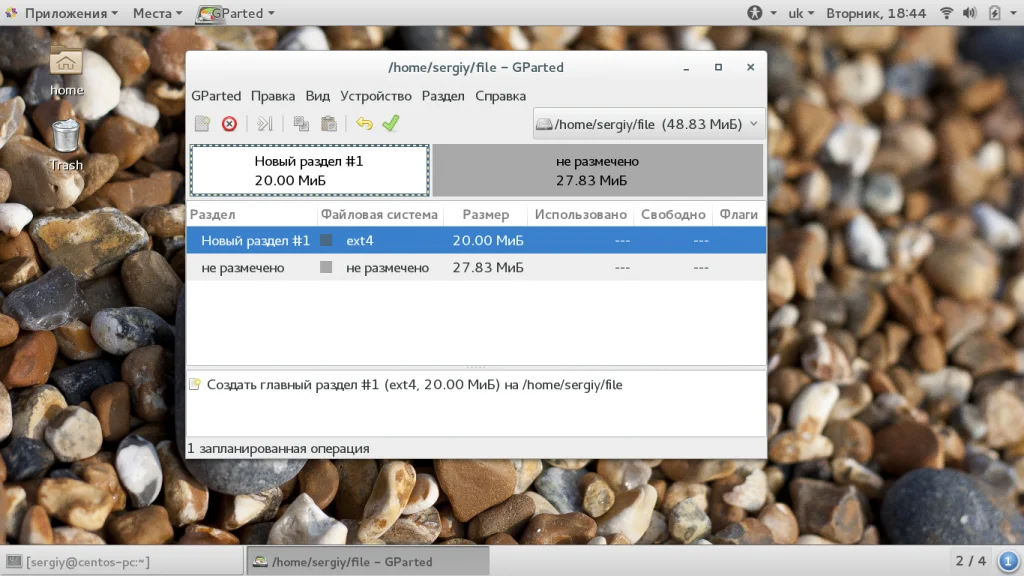Image resolution: width=1024 pixels, height=576 pixels.
Task: Click the ext4 filesystem cell
Action: (360, 240)
